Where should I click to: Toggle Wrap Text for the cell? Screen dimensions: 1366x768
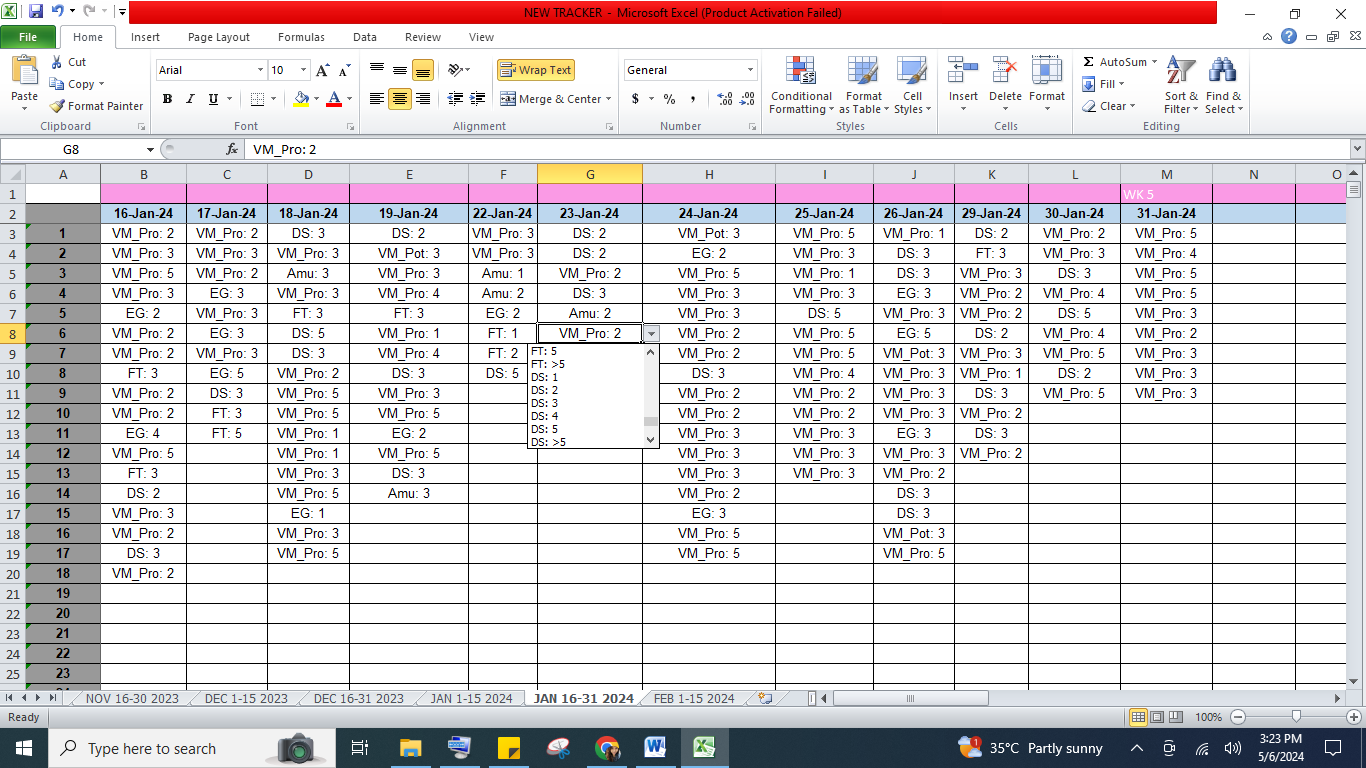[536, 70]
